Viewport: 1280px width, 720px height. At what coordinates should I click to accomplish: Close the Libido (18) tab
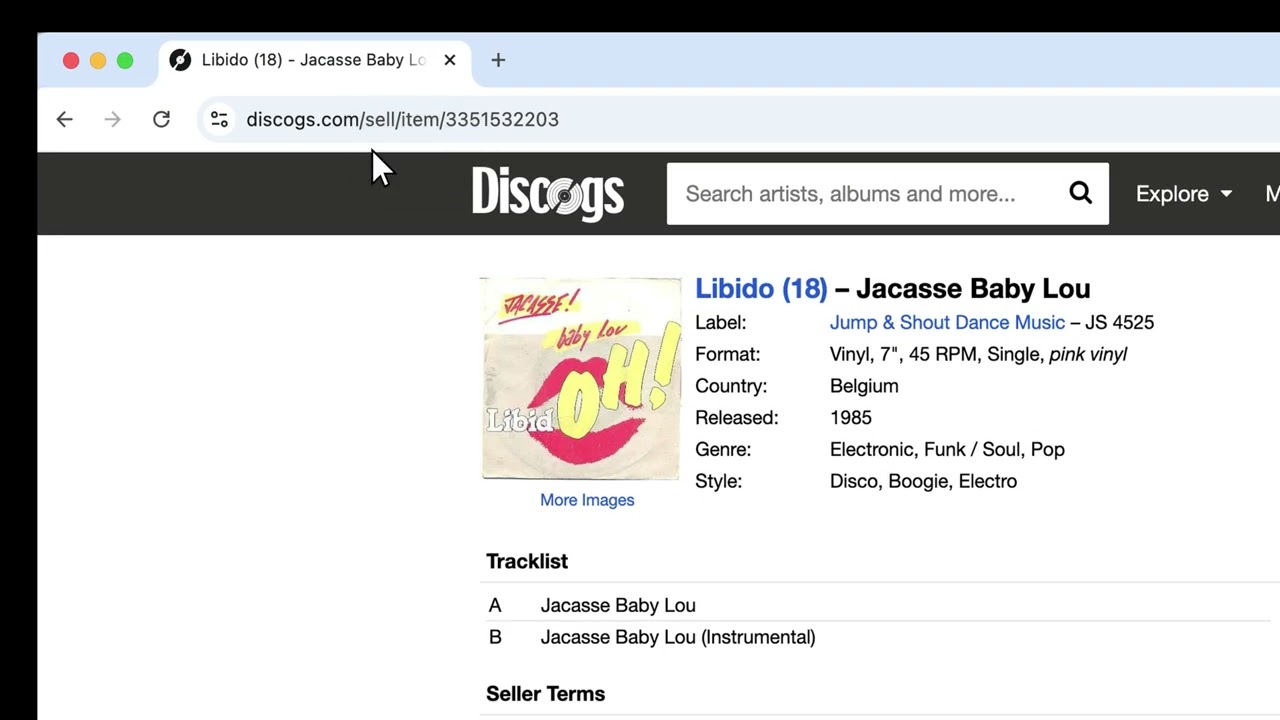coord(450,60)
